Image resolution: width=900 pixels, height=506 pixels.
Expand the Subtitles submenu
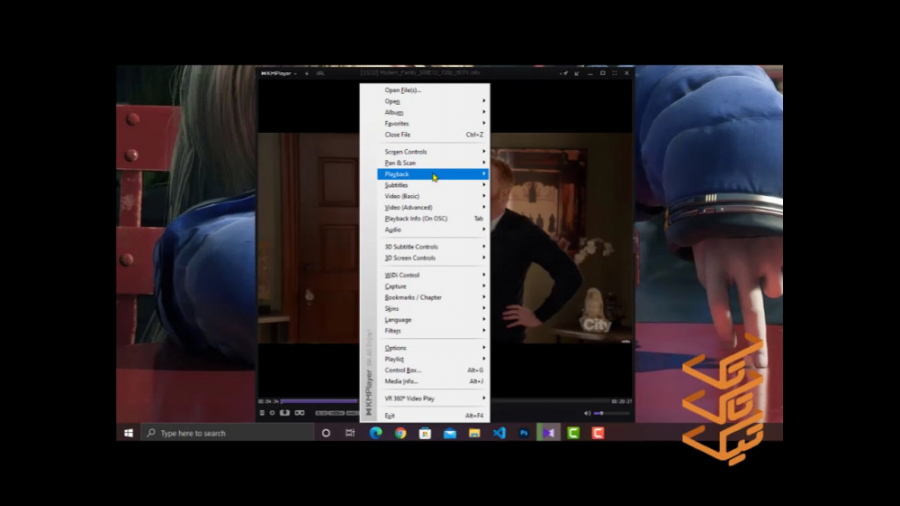click(433, 185)
